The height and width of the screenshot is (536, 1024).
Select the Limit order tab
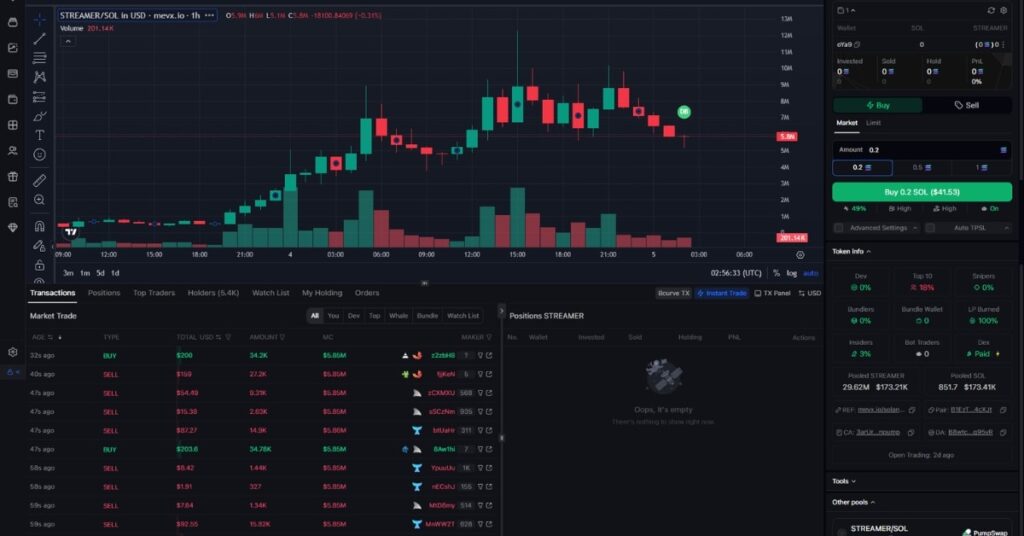(873, 123)
